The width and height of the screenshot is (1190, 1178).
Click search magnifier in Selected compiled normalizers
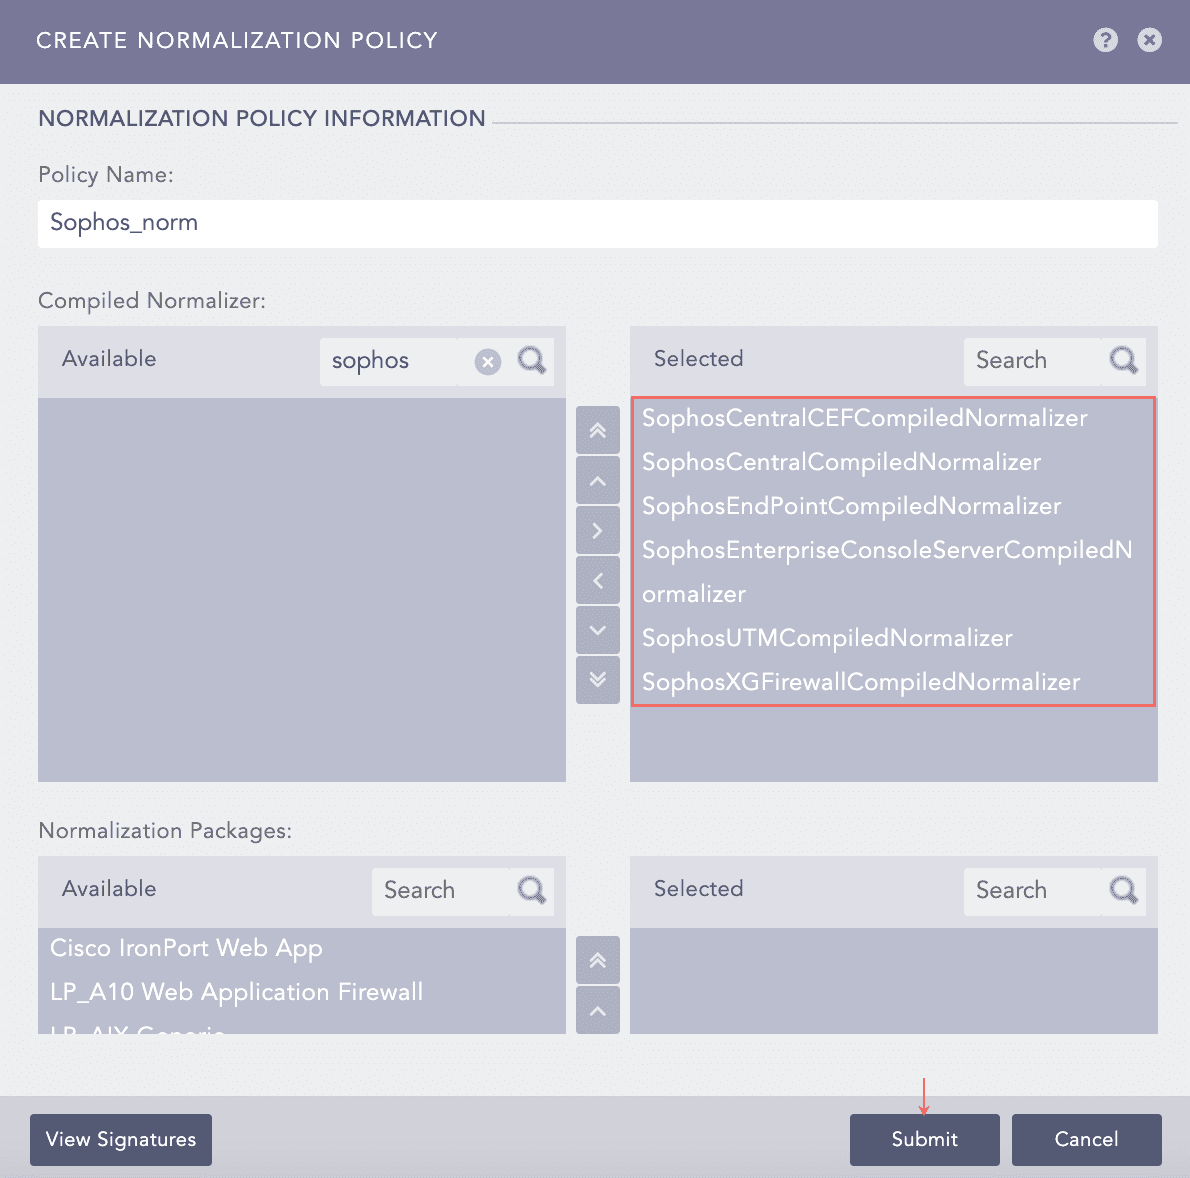click(1124, 360)
